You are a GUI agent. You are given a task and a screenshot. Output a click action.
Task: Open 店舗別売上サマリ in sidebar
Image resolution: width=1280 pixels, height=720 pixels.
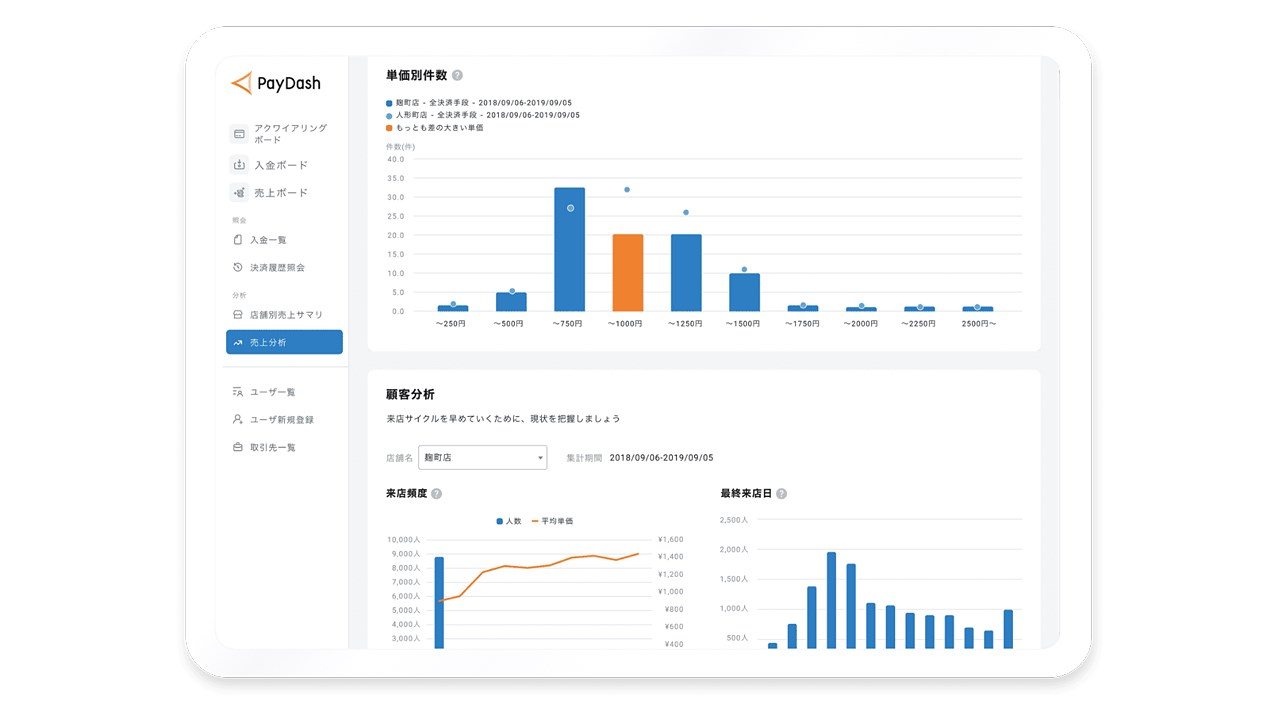tap(284, 314)
